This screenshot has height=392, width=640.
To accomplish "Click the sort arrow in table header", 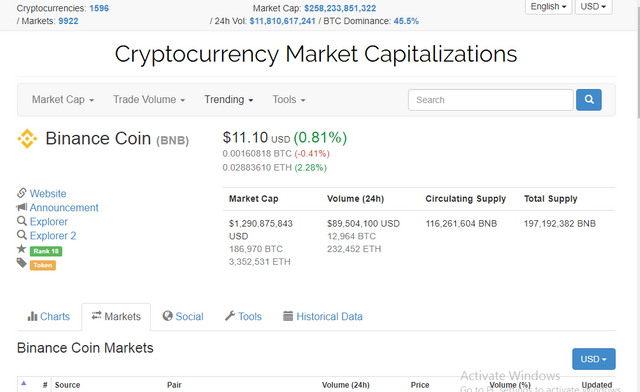I will [x=24, y=383].
